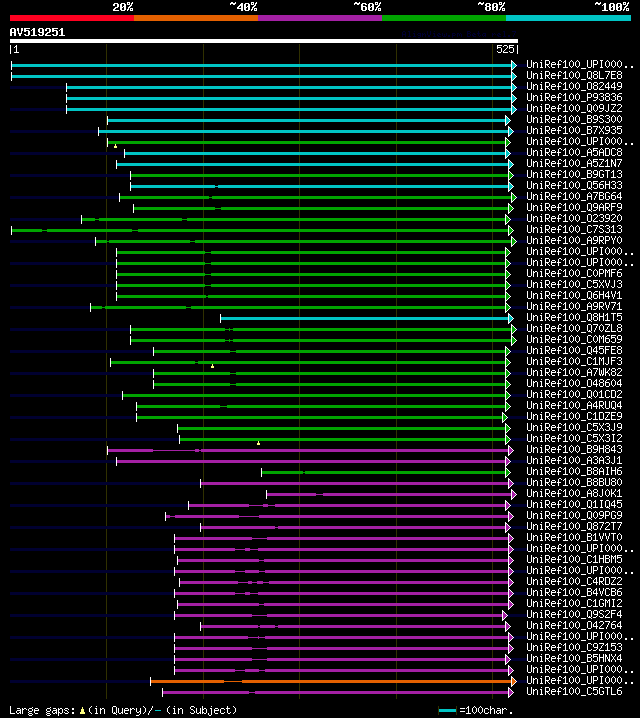Select the UniRef100_C5X3I2 label
640x718 pixels.
[574, 438]
